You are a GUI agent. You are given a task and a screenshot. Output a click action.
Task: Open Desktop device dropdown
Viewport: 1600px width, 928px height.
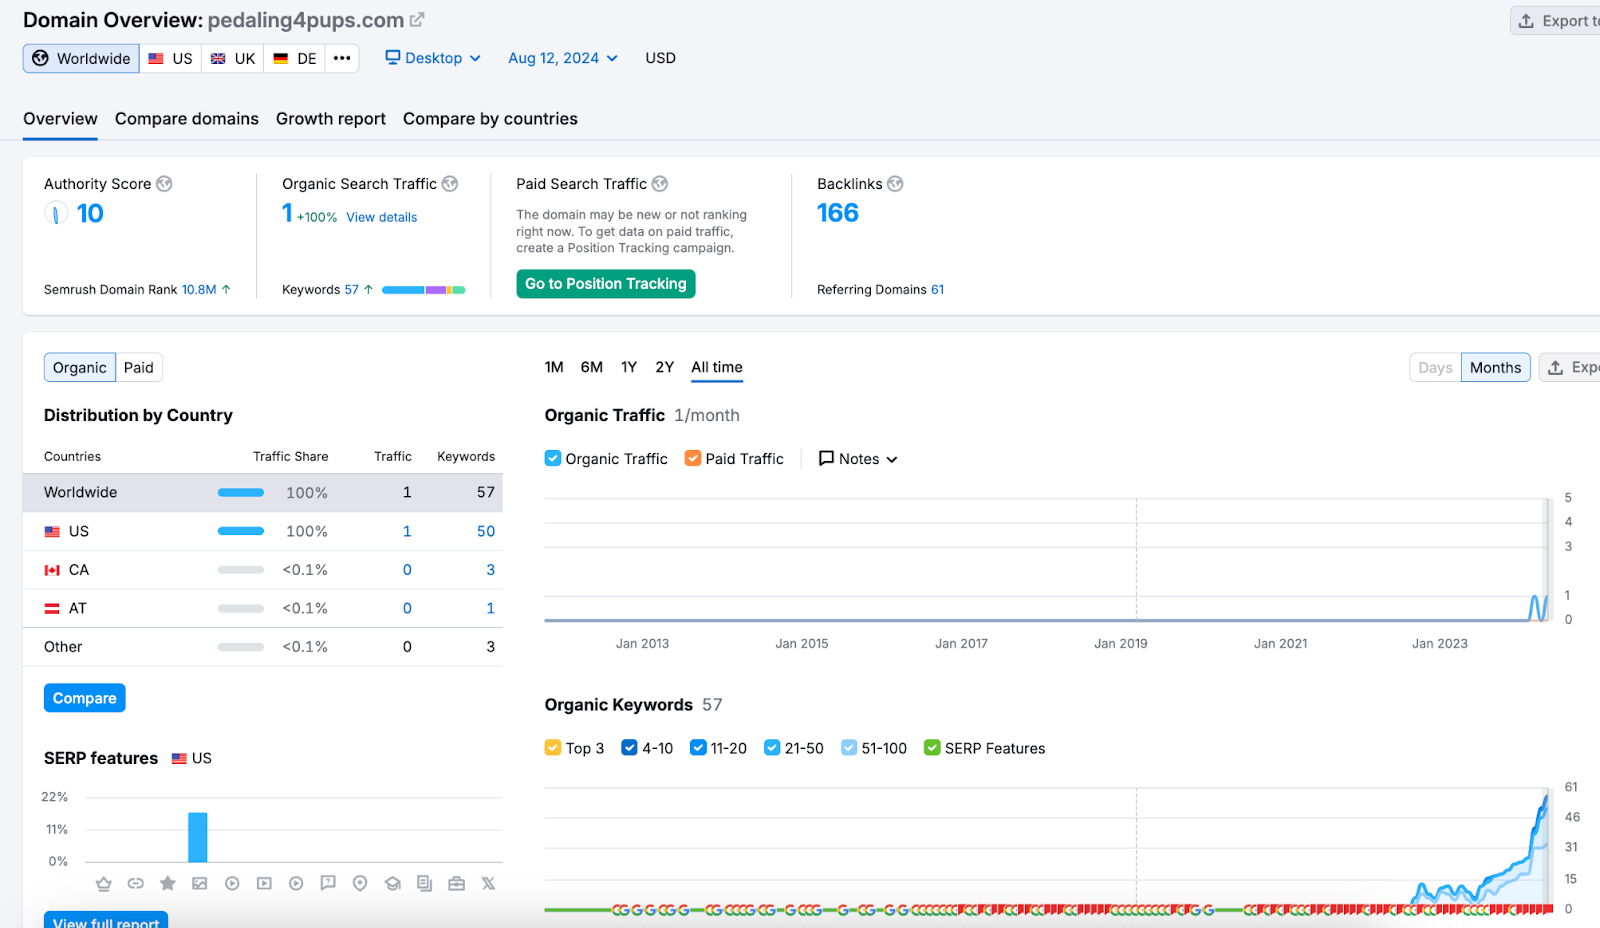(x=433, y=58)
